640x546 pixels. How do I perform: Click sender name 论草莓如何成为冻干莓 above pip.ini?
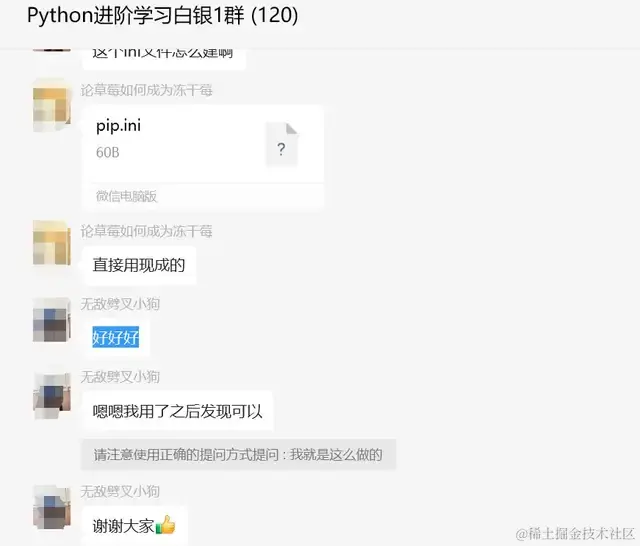click(146, 90)
